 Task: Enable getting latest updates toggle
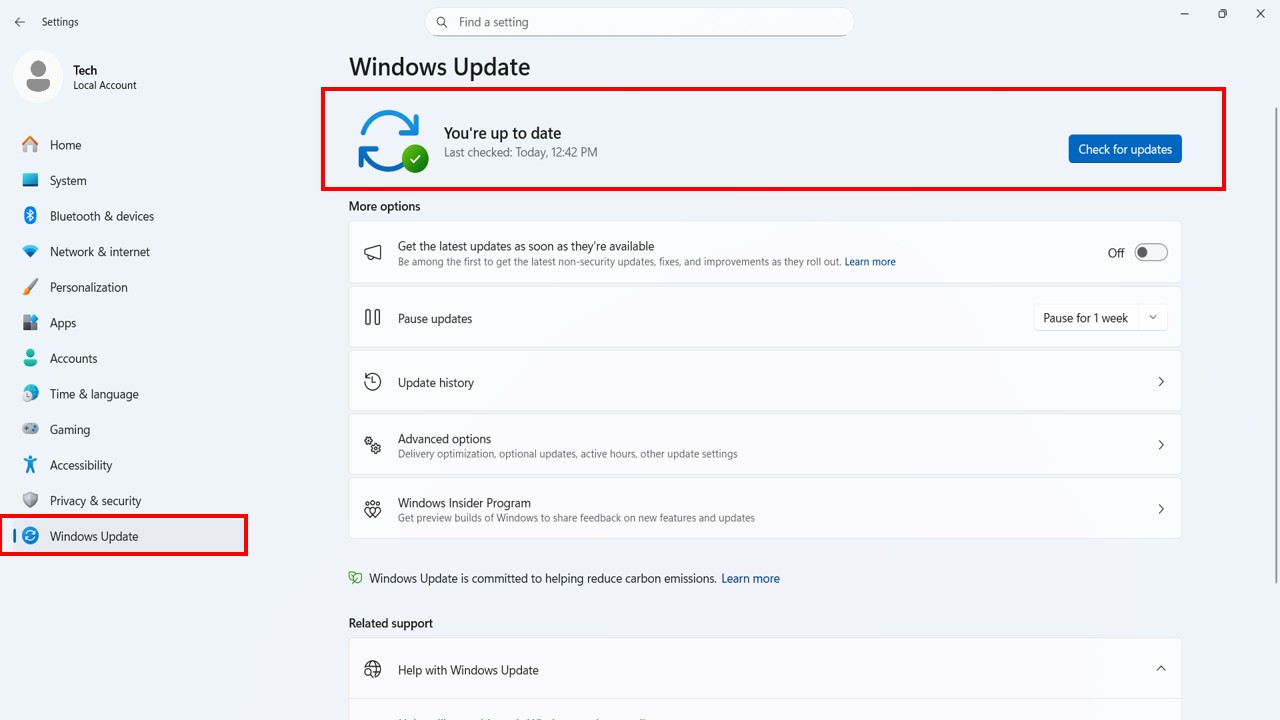1150,253
